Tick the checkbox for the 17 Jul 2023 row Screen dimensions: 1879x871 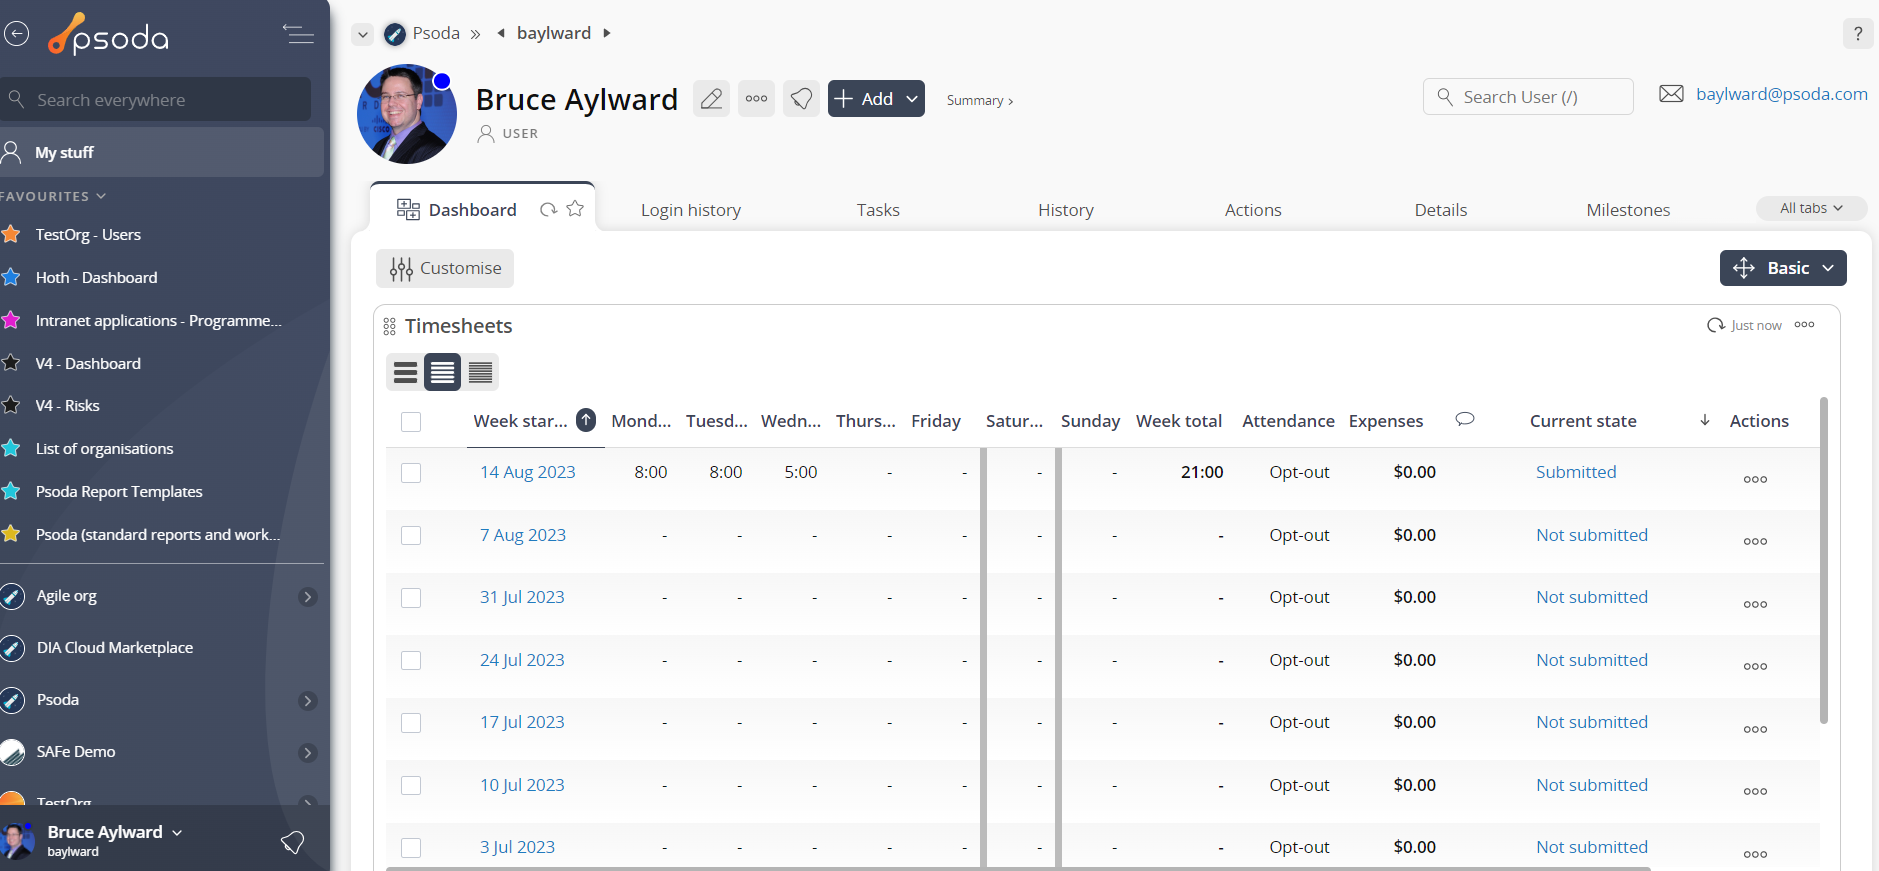411,723
